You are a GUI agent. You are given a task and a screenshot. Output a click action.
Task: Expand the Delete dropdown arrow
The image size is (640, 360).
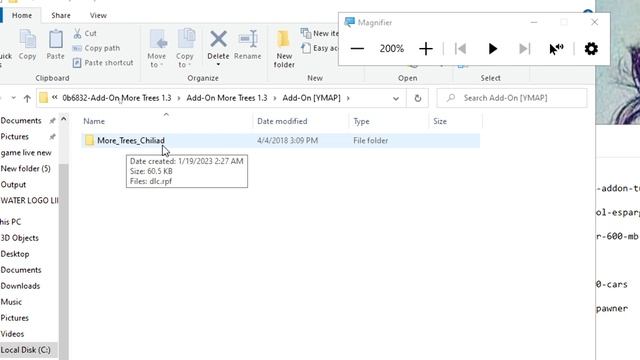coord(218,64)
